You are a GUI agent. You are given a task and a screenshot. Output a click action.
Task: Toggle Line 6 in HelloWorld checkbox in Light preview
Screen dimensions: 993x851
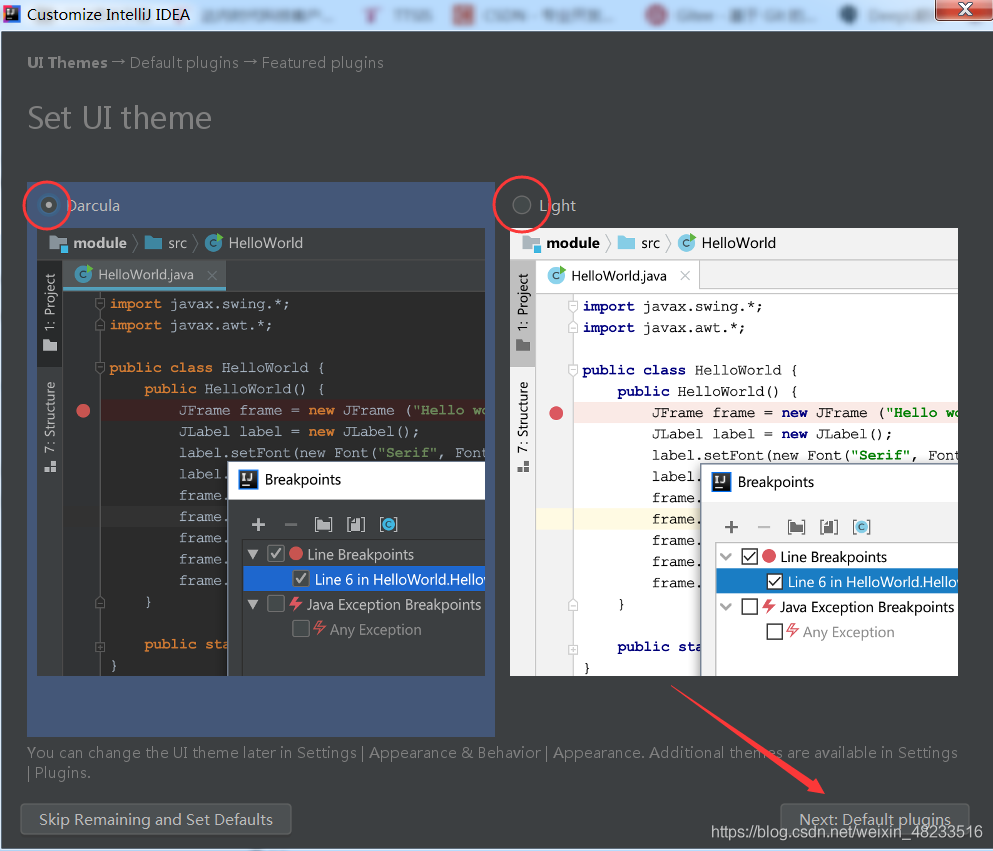(x=774, y=581)
